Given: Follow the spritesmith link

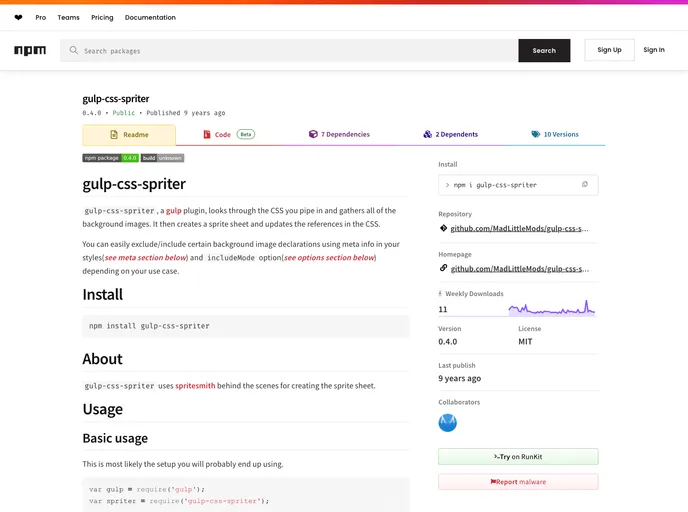Looking at the screenshot, I should pos(195,386).
